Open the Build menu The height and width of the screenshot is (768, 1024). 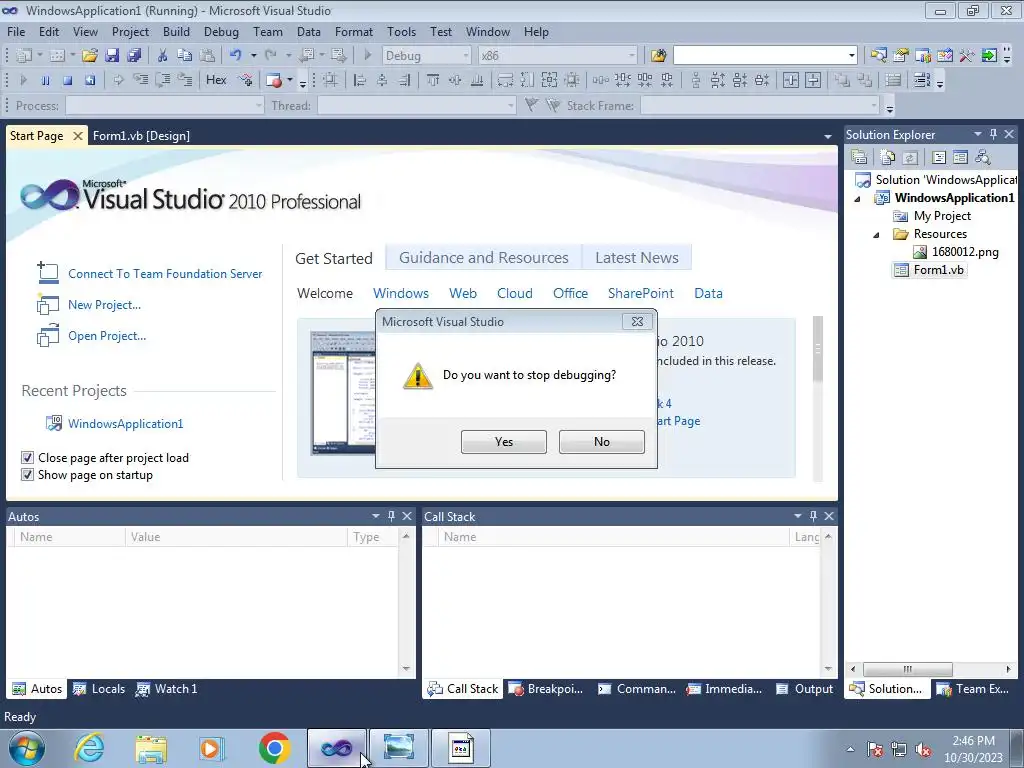coord(176,32)
